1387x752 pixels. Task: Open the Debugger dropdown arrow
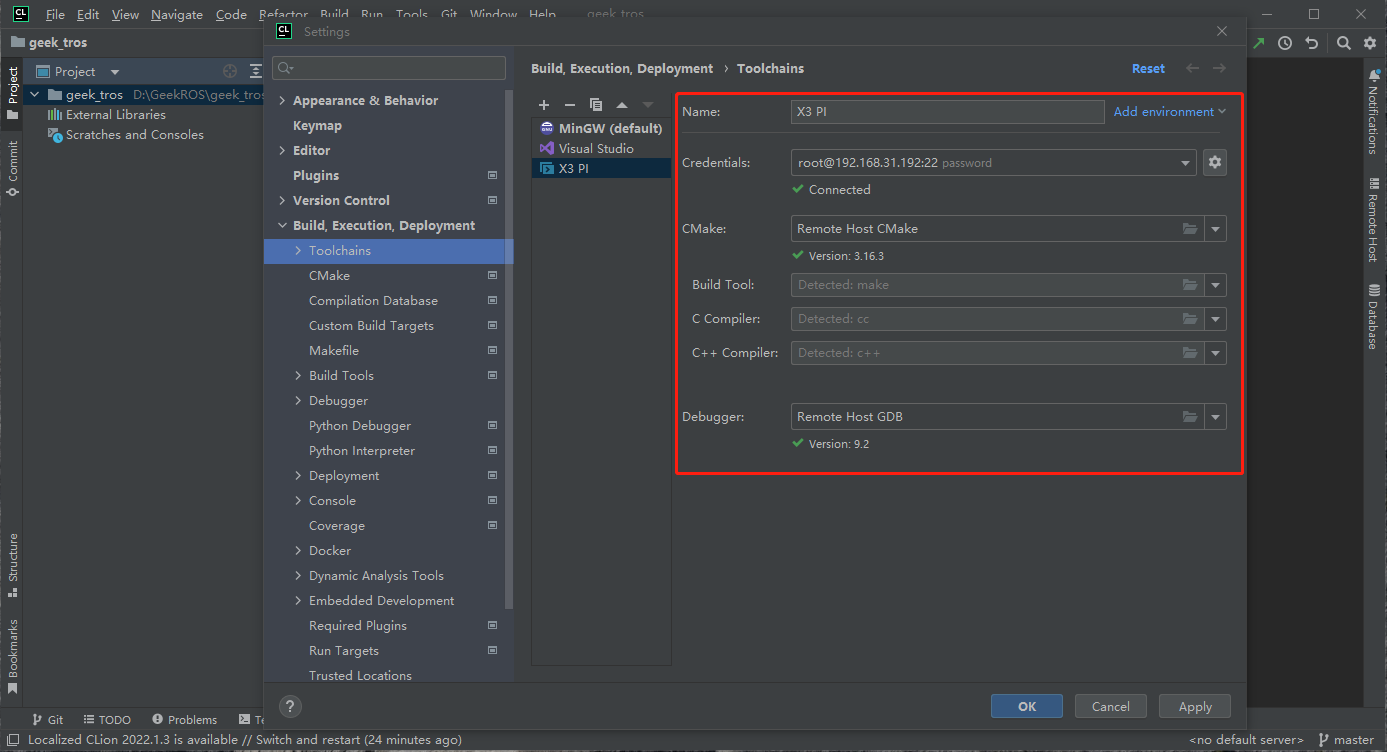click(1215, 417)
